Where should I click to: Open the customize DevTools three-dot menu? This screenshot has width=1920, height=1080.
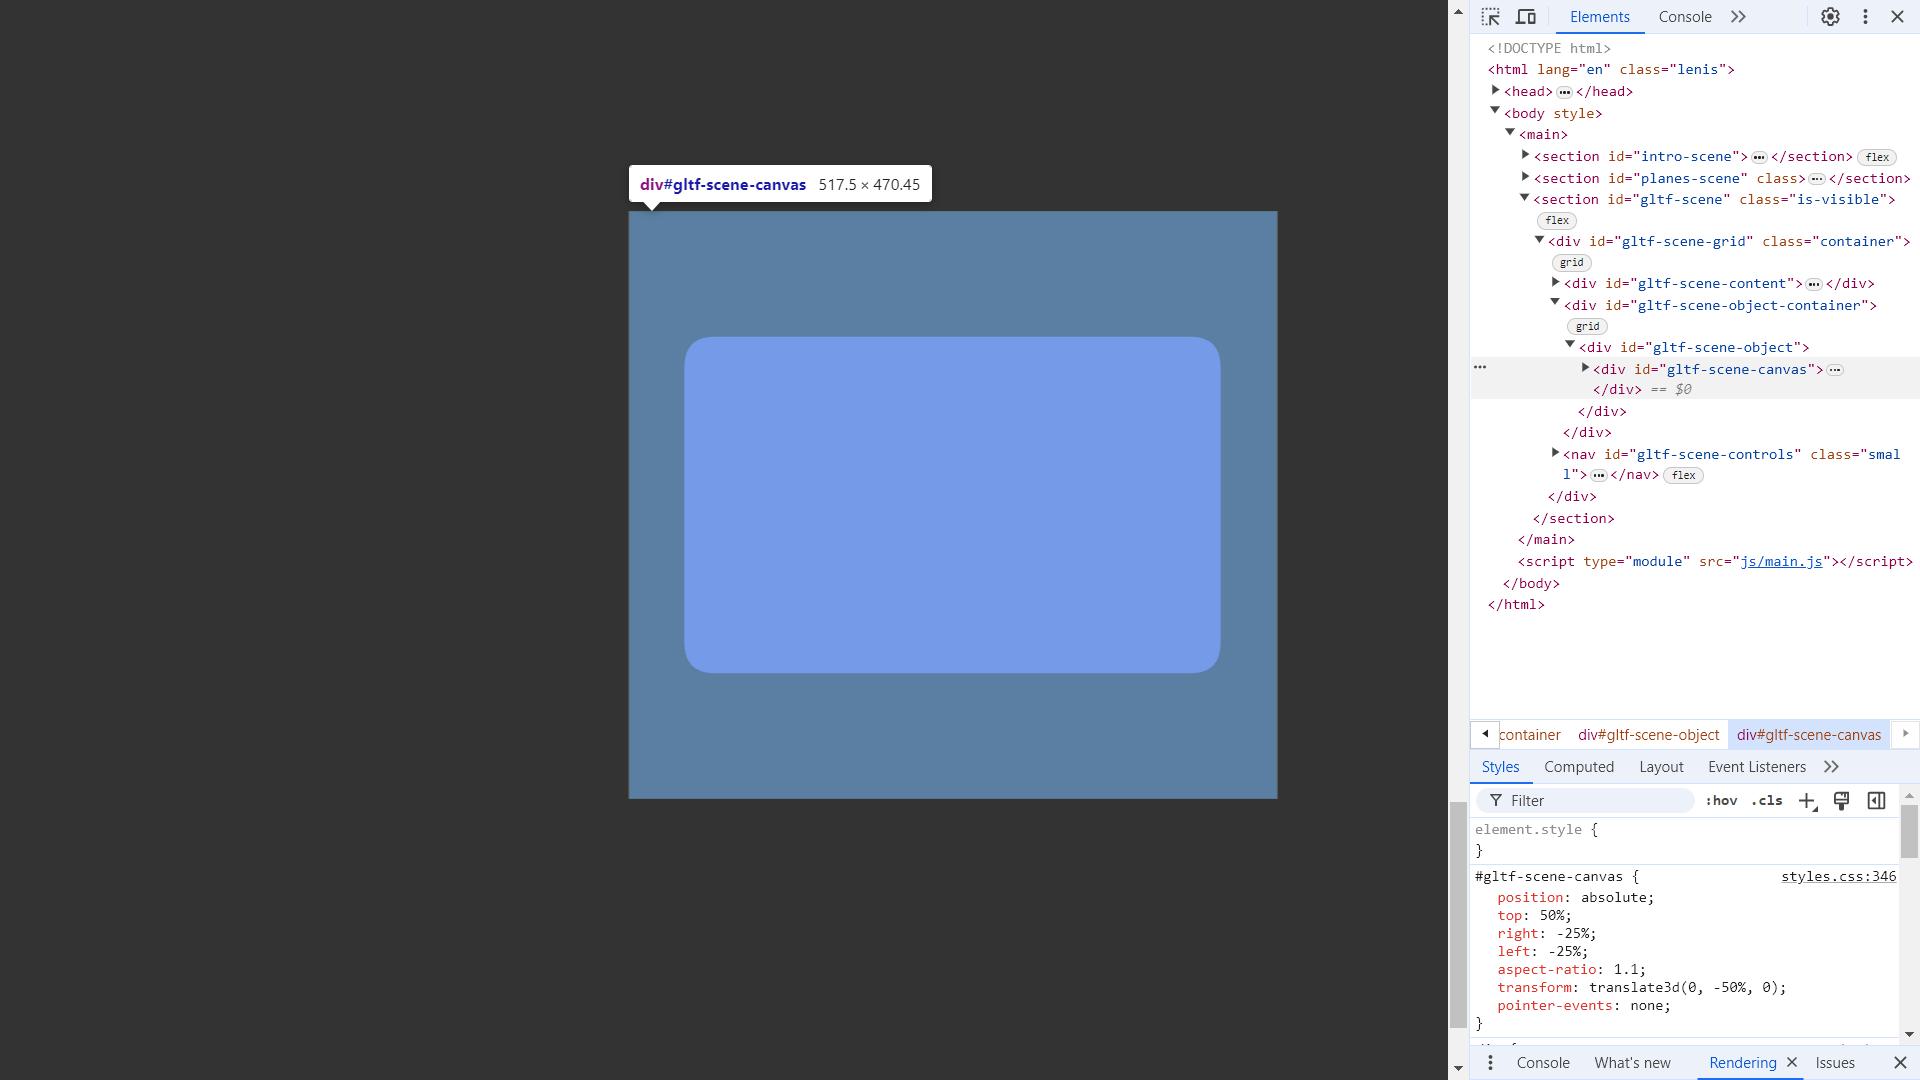(1865, 17)
